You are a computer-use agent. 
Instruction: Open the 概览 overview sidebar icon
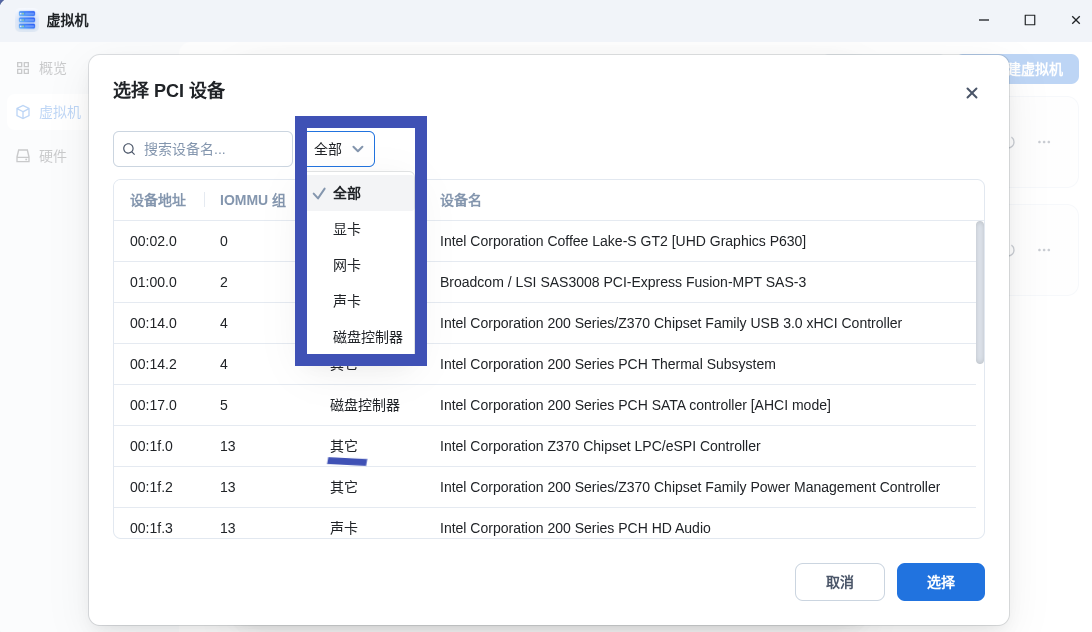(x=23, y=68)
